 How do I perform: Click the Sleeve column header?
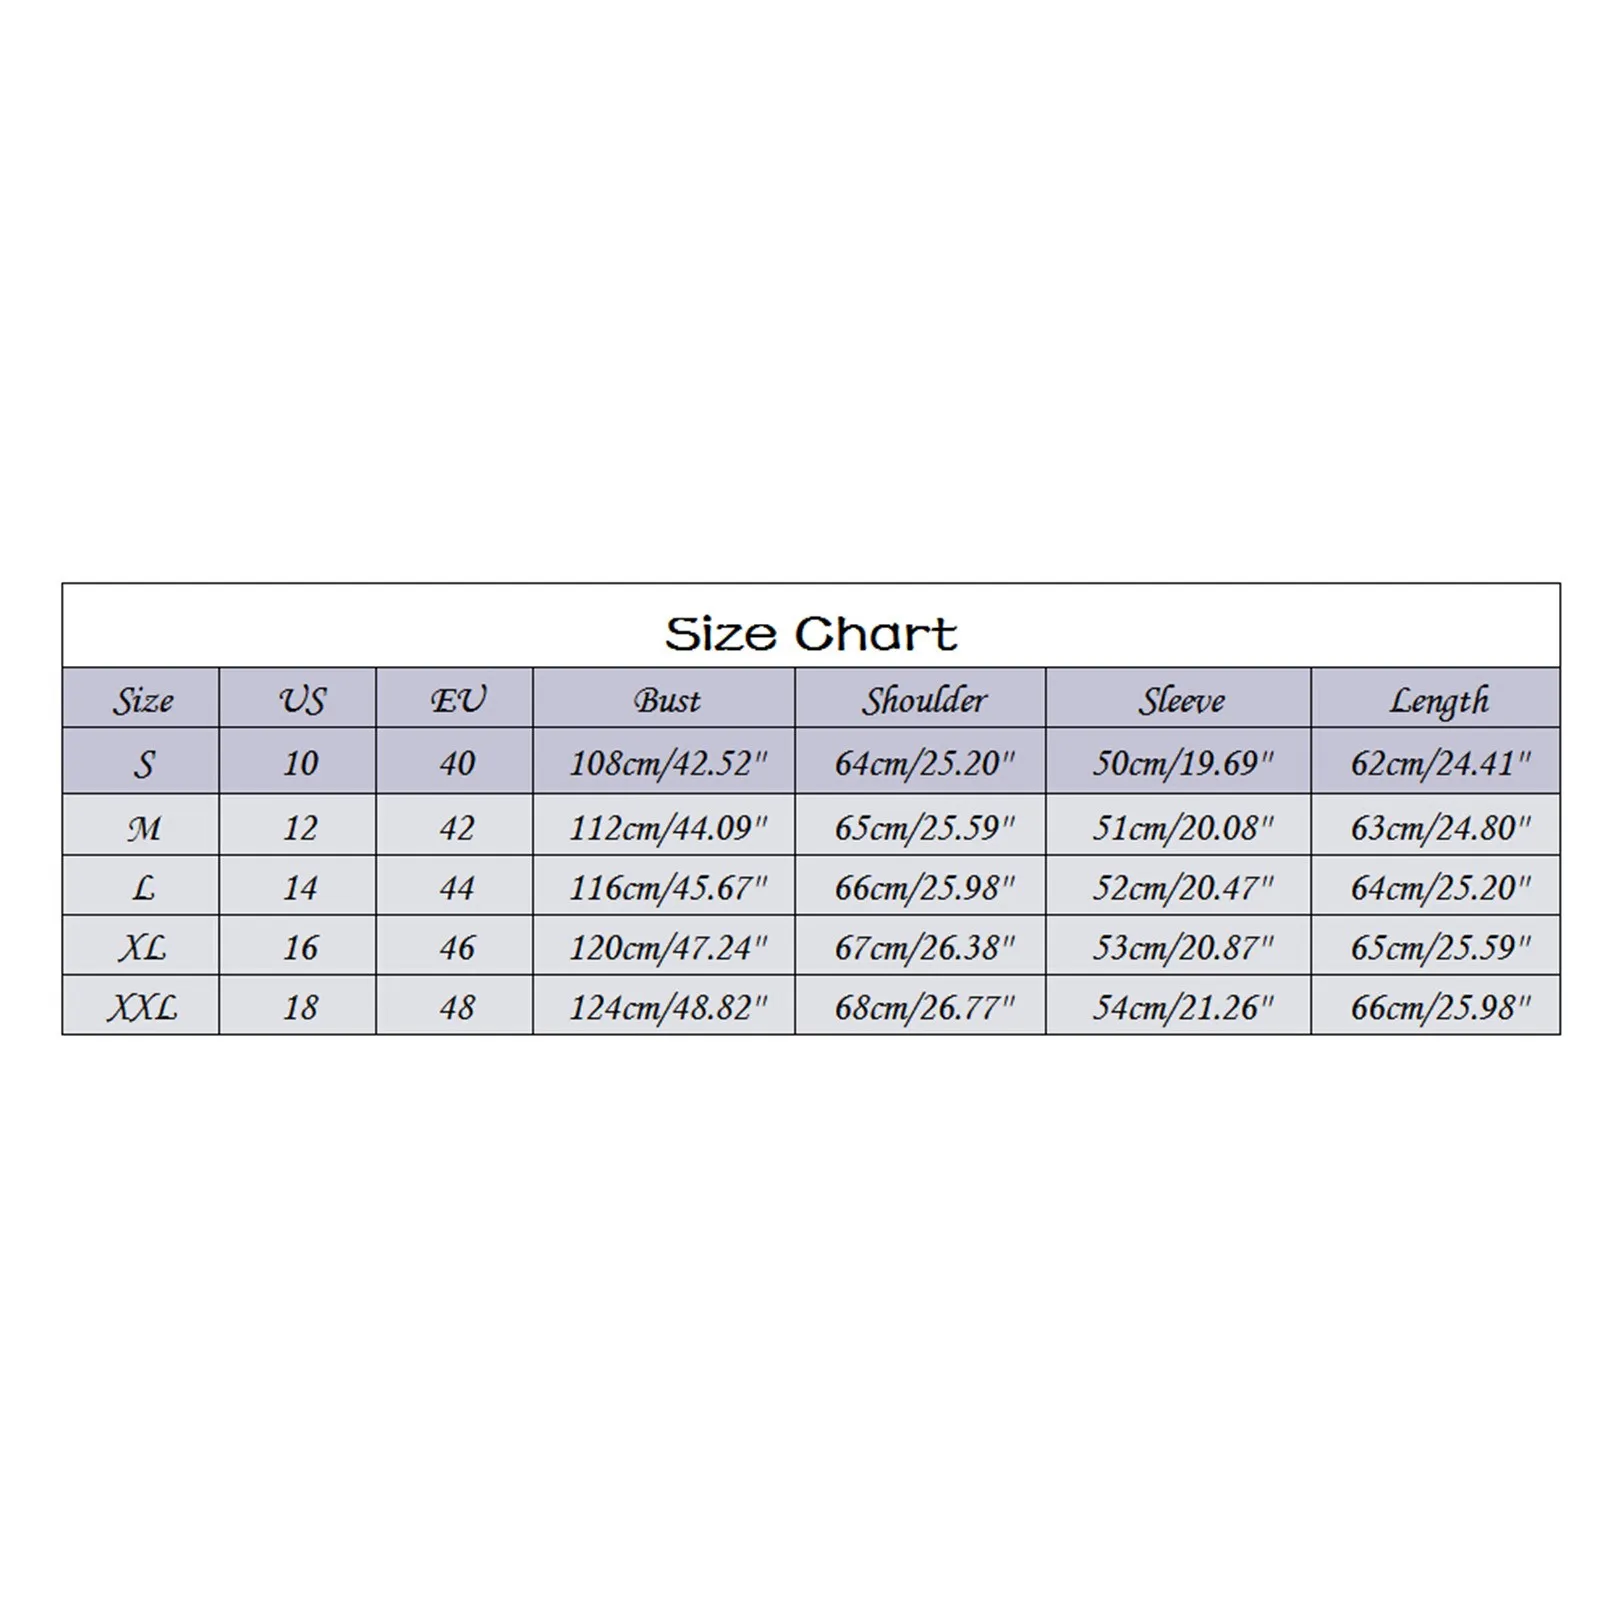(1181, 700)
